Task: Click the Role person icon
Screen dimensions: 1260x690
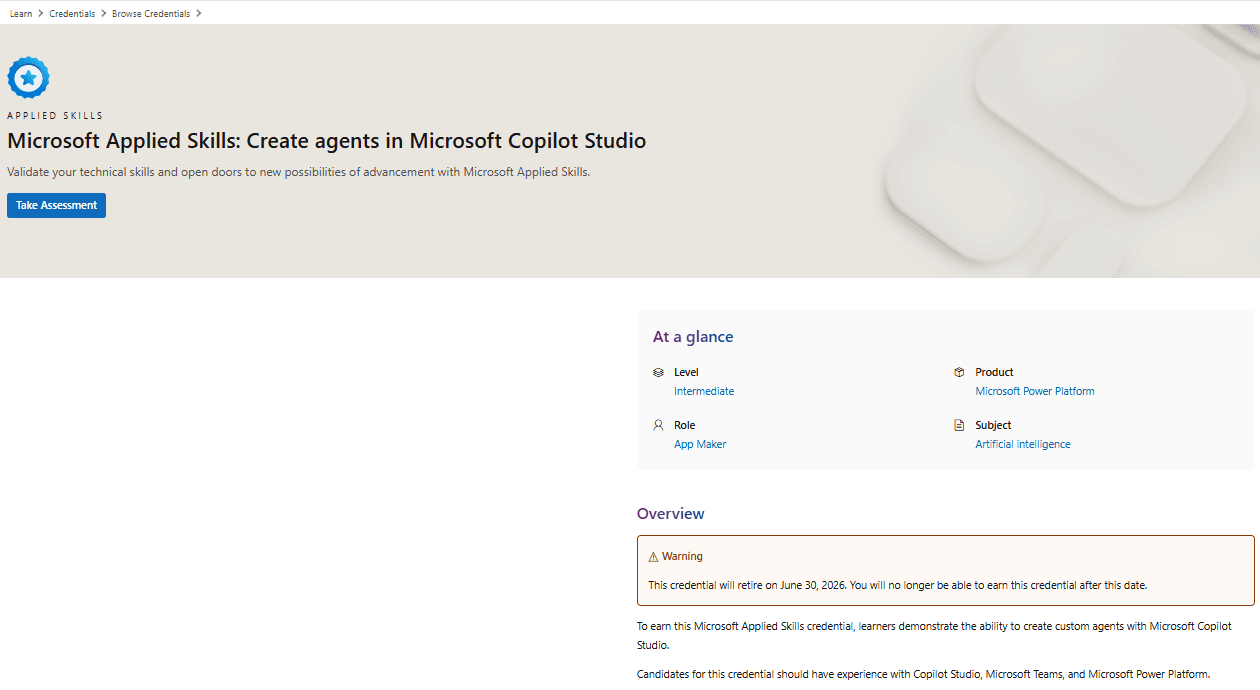Action: pyautogui.click(x=658, y=425)
